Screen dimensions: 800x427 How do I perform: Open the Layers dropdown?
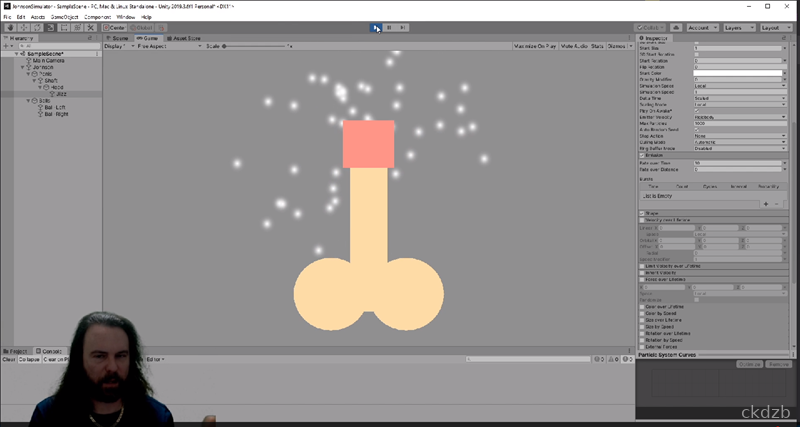(739, 28)
